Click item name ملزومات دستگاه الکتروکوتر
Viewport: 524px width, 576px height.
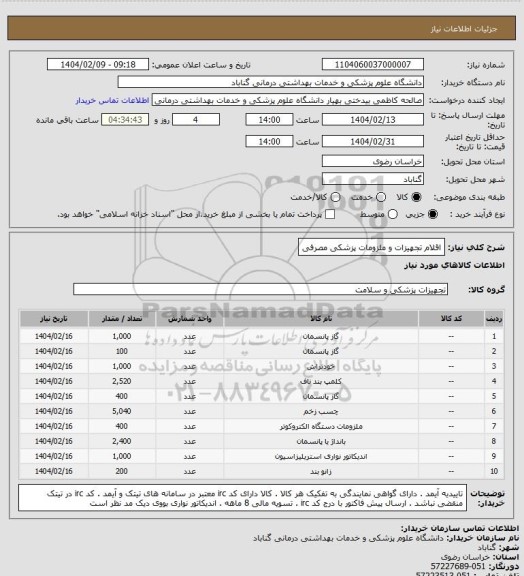pyautogui.click(x=321, y=426)
